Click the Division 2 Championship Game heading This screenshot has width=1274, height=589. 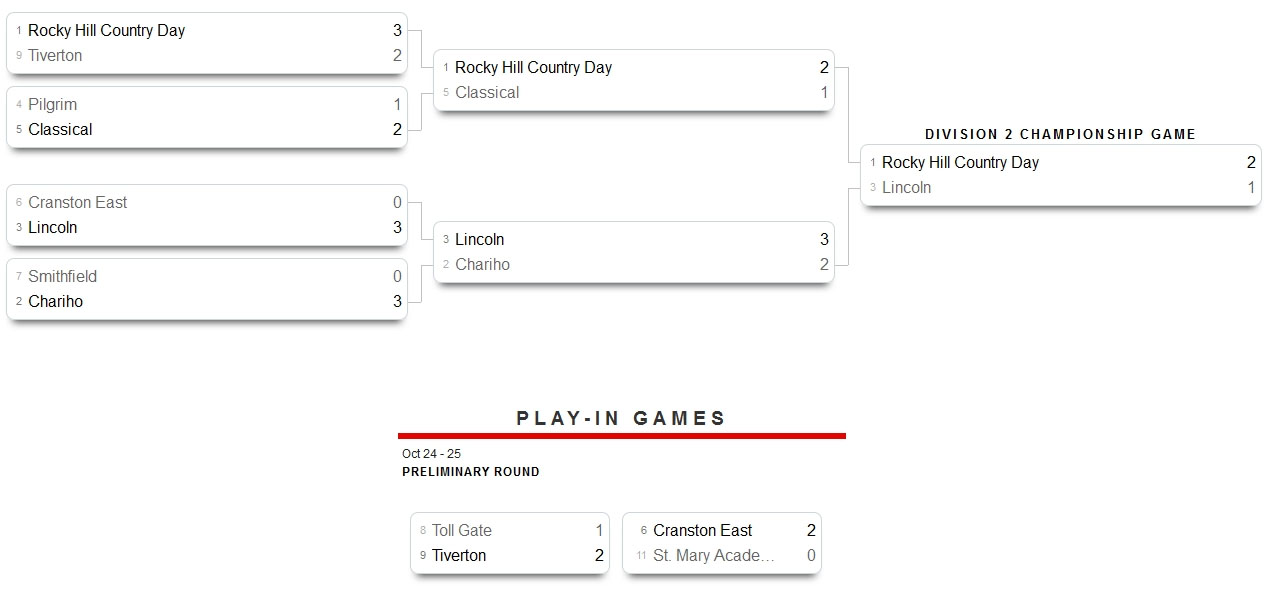pyautogui.click(x=1060, y=134)
